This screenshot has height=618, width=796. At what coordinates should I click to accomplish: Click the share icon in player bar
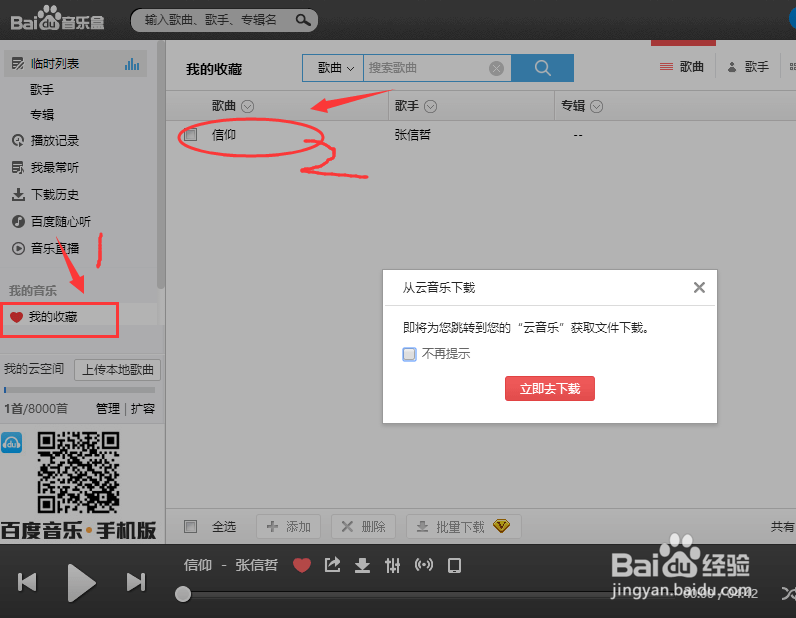pyautogui.click(x=333, y=565)
